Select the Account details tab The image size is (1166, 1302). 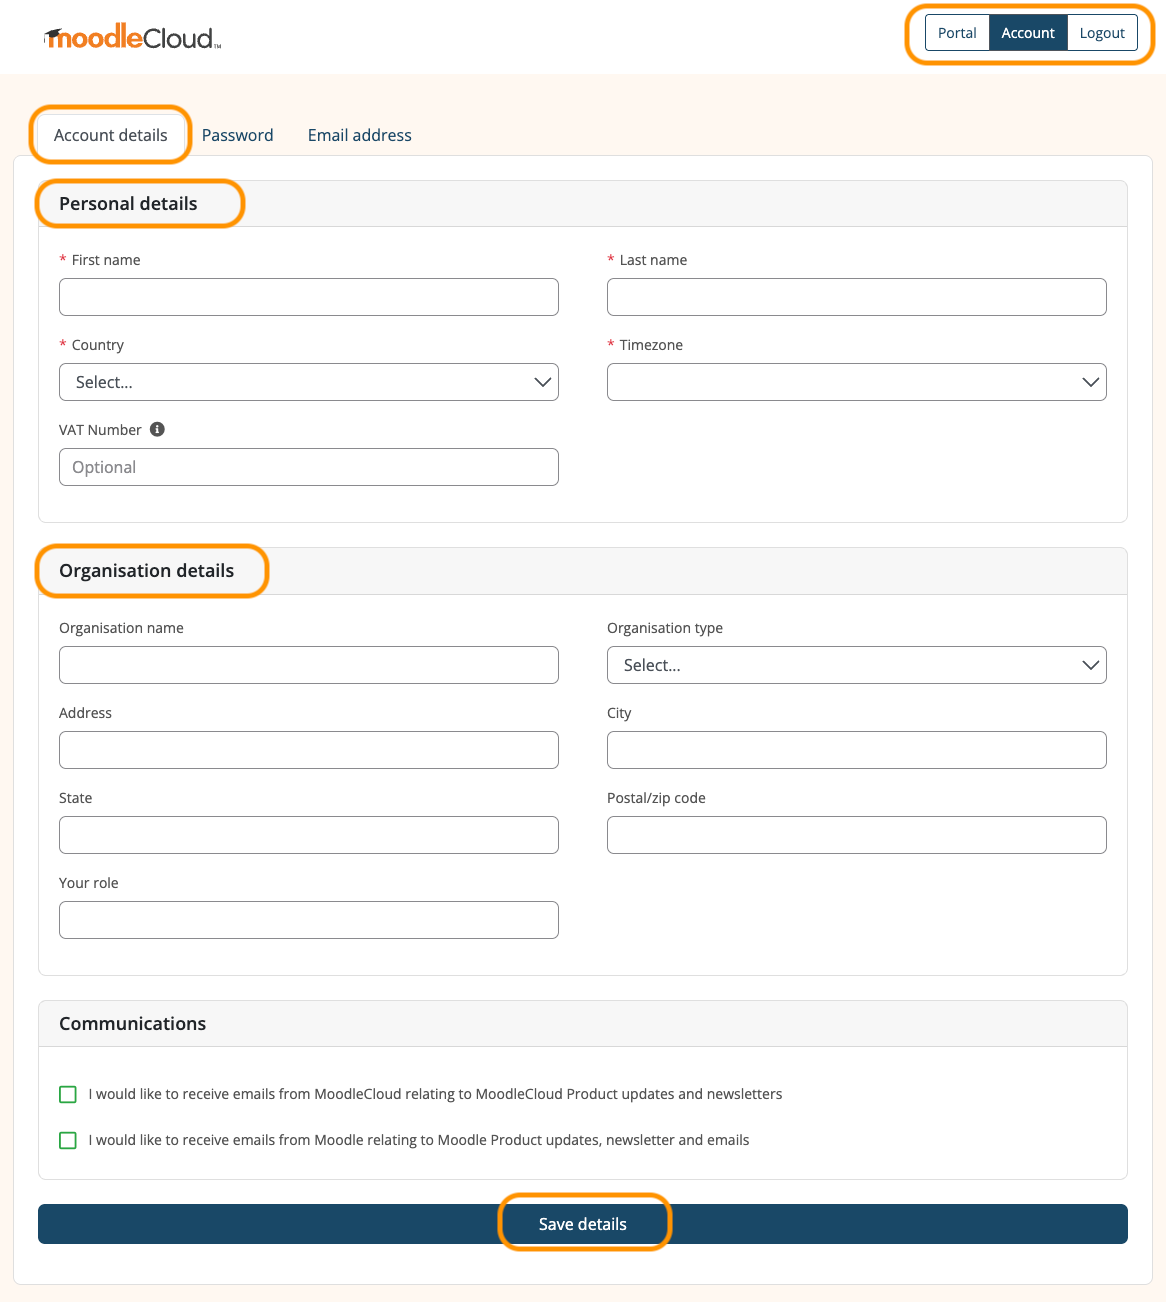point(110,135)
